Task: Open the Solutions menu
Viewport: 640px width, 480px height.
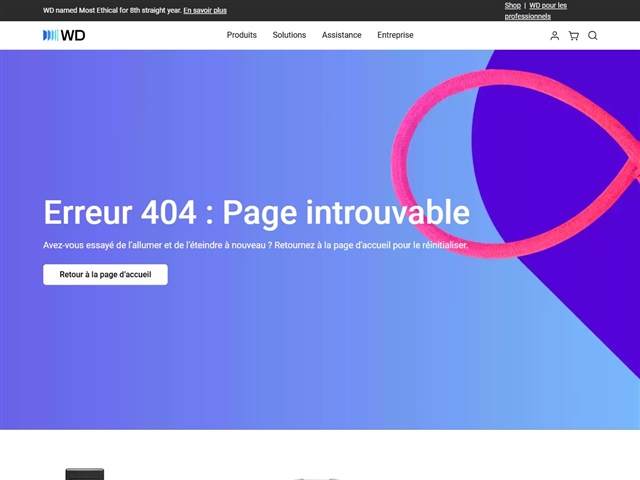Action: pyautogui.click(x=289, y=35)
